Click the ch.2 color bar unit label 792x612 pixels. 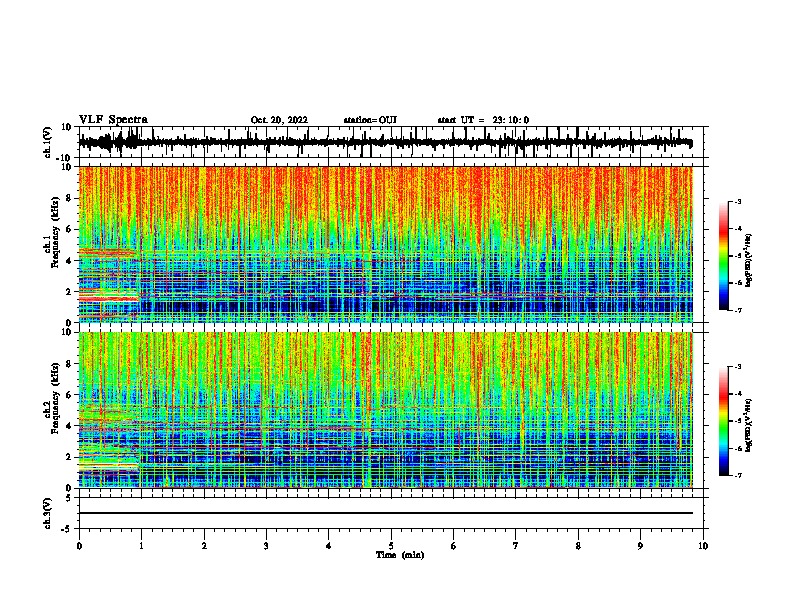click(749, 425)
